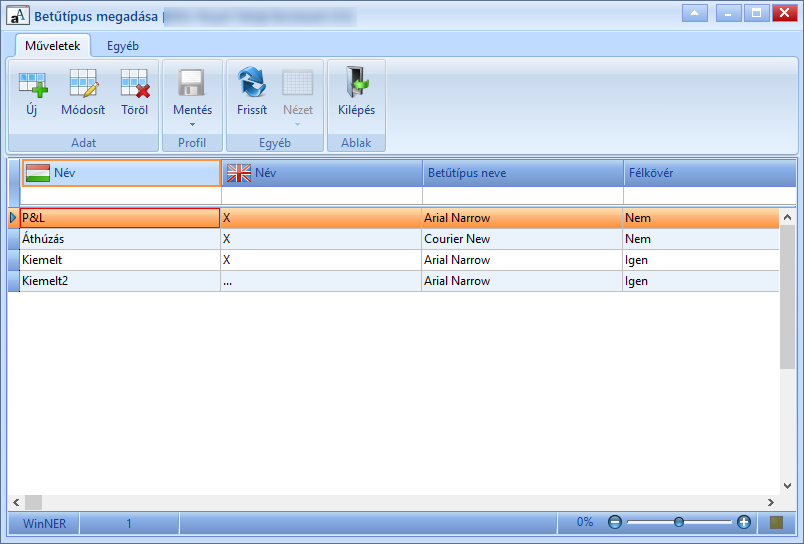The image size is (804, 544).
Task: Click the zoom in plus icon
Action: pyautogui.click(x=743, y=522)
